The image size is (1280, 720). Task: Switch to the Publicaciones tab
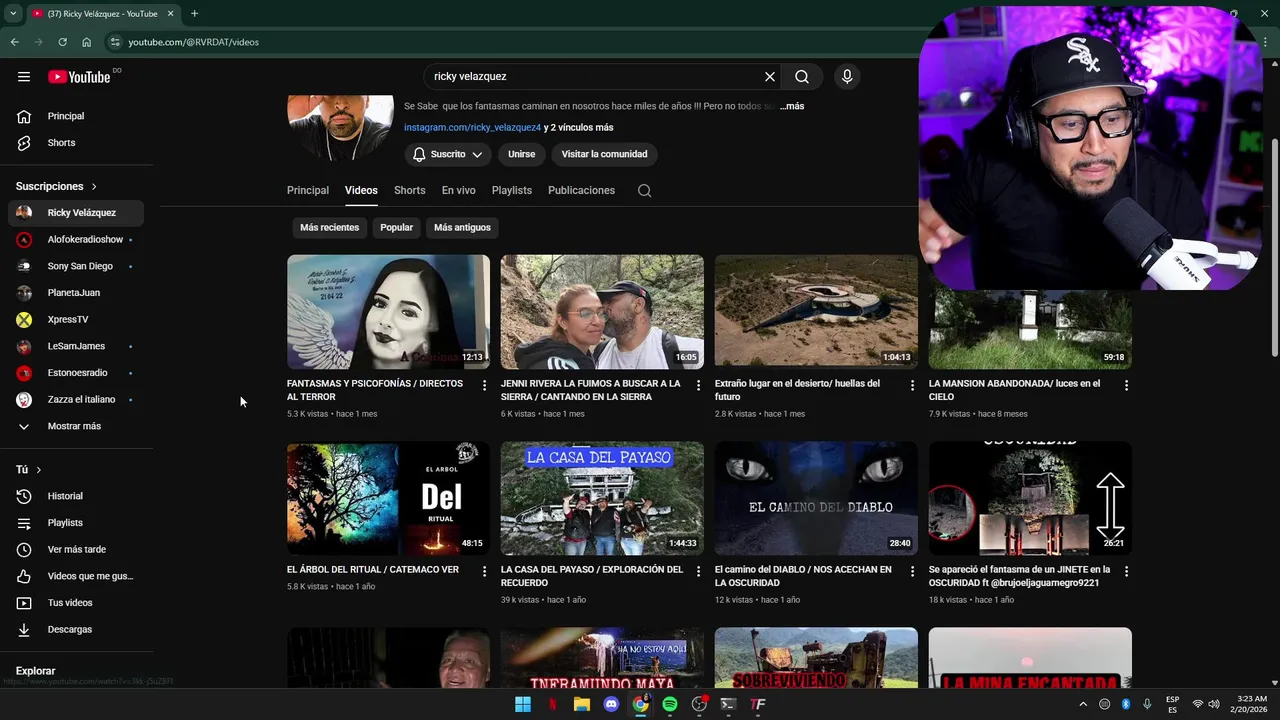[581, 190]
